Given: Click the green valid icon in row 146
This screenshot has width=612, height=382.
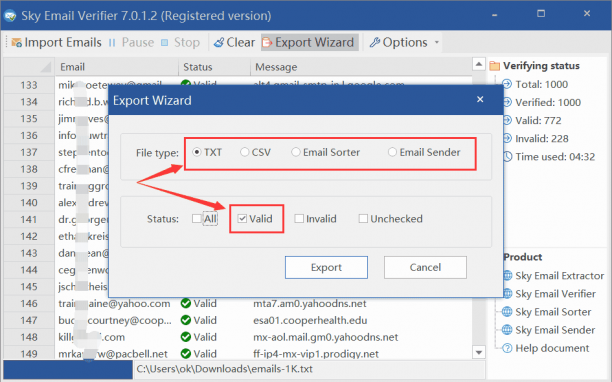Looking at the screenshot, I should 186,303.
